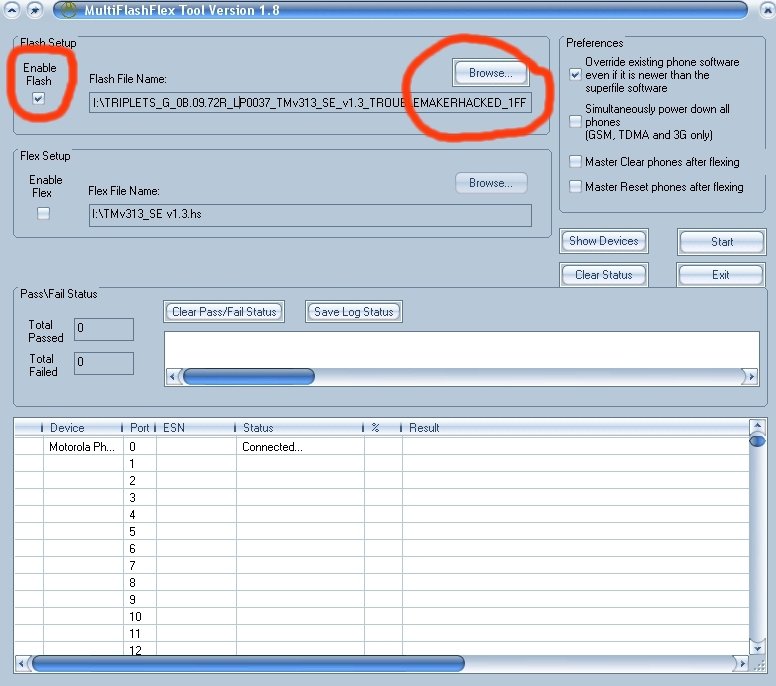Click the Flash File Name input field
Screen dimensions: 776x686
(x=310, y=103)
